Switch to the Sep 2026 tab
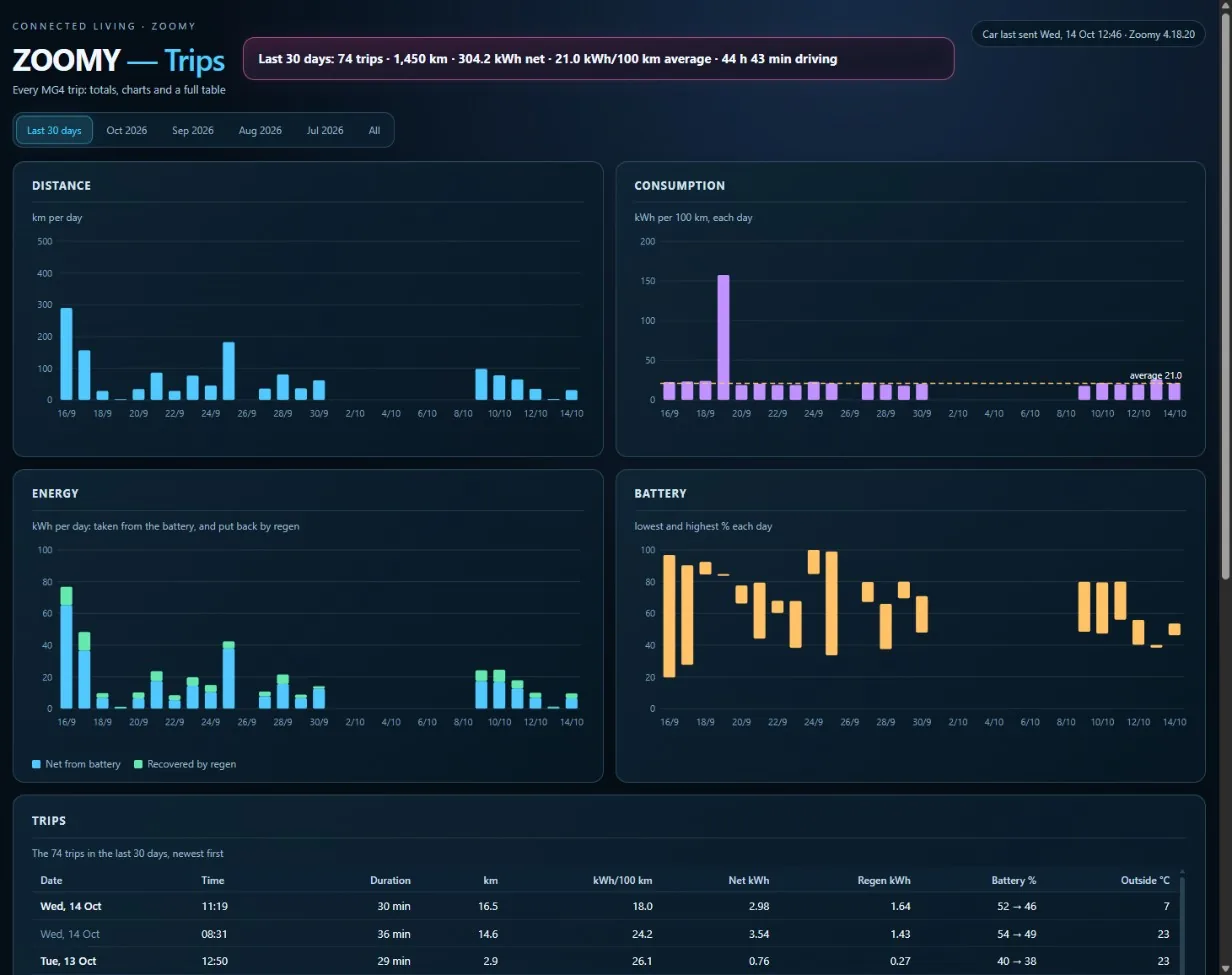This screenshot has width=1232, height=975. tap(193, 130)
